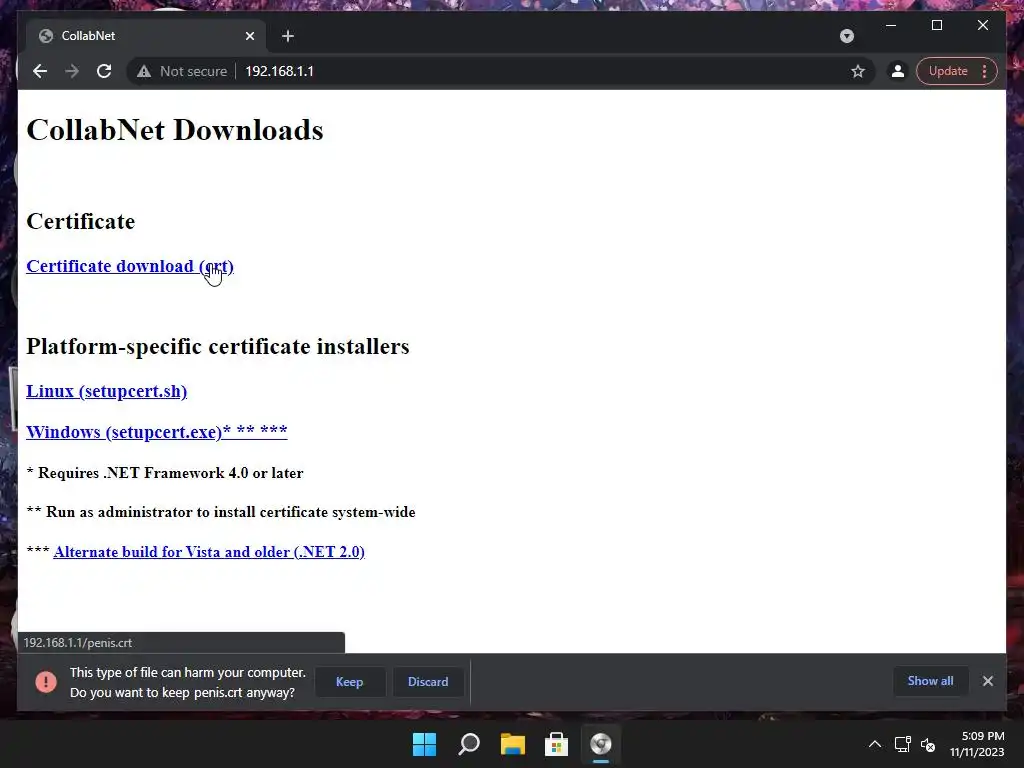
Task: Show all downloads
Action: point(930,681)
